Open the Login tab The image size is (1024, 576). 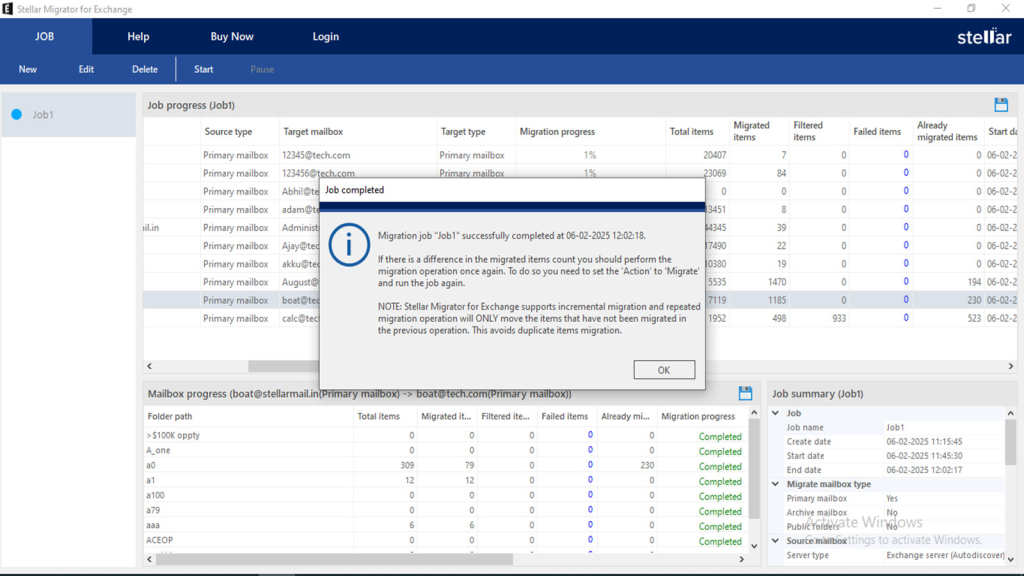[326, 37]
